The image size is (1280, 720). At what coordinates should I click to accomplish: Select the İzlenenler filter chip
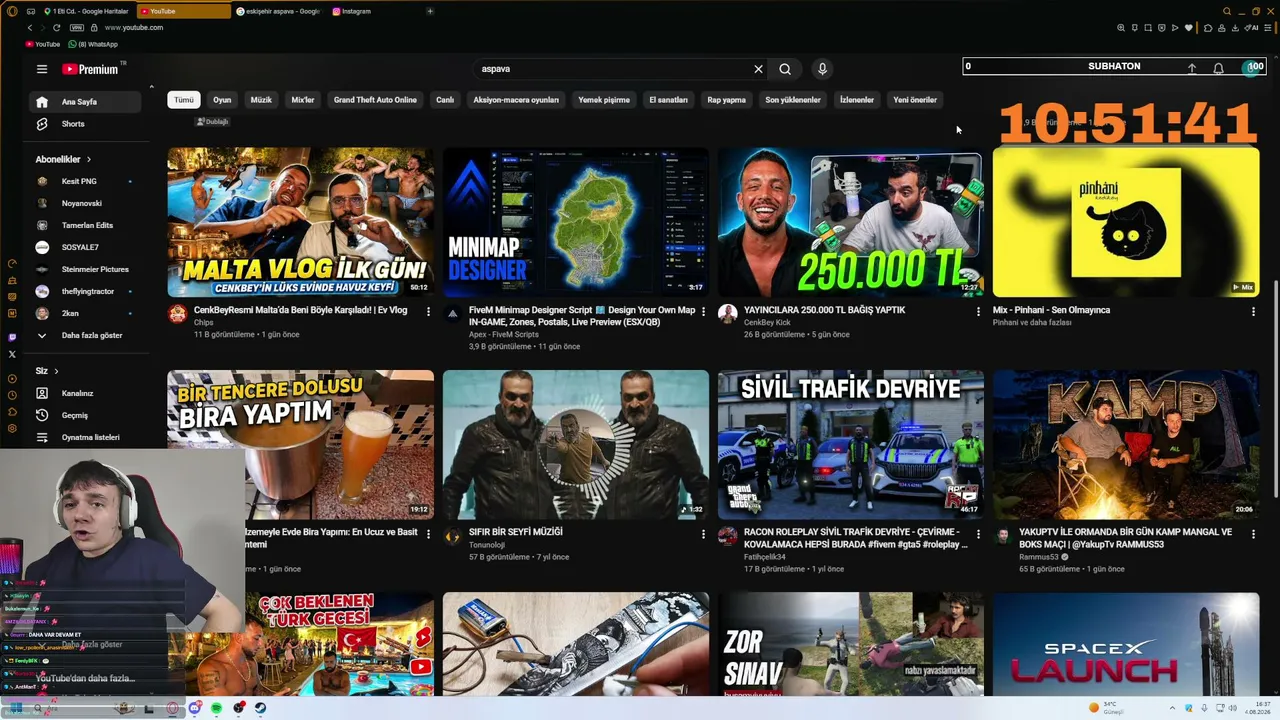(x=857, y=100)
